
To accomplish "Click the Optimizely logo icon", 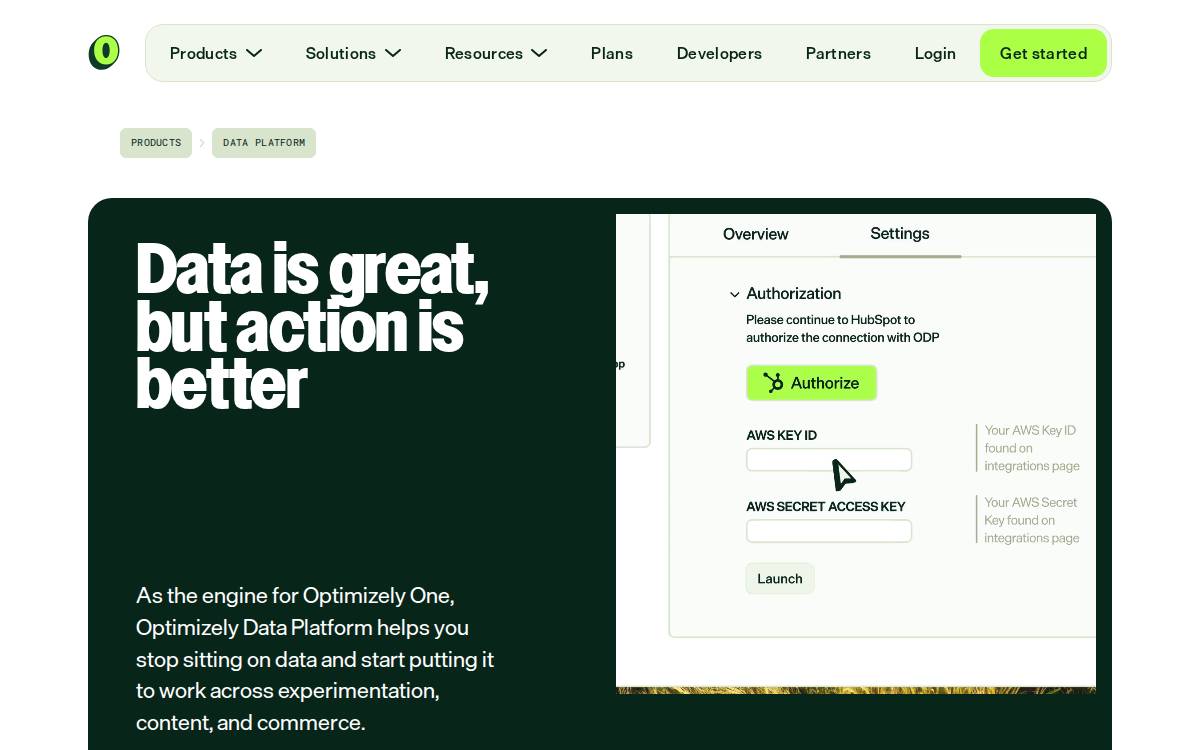I will 104,53.
